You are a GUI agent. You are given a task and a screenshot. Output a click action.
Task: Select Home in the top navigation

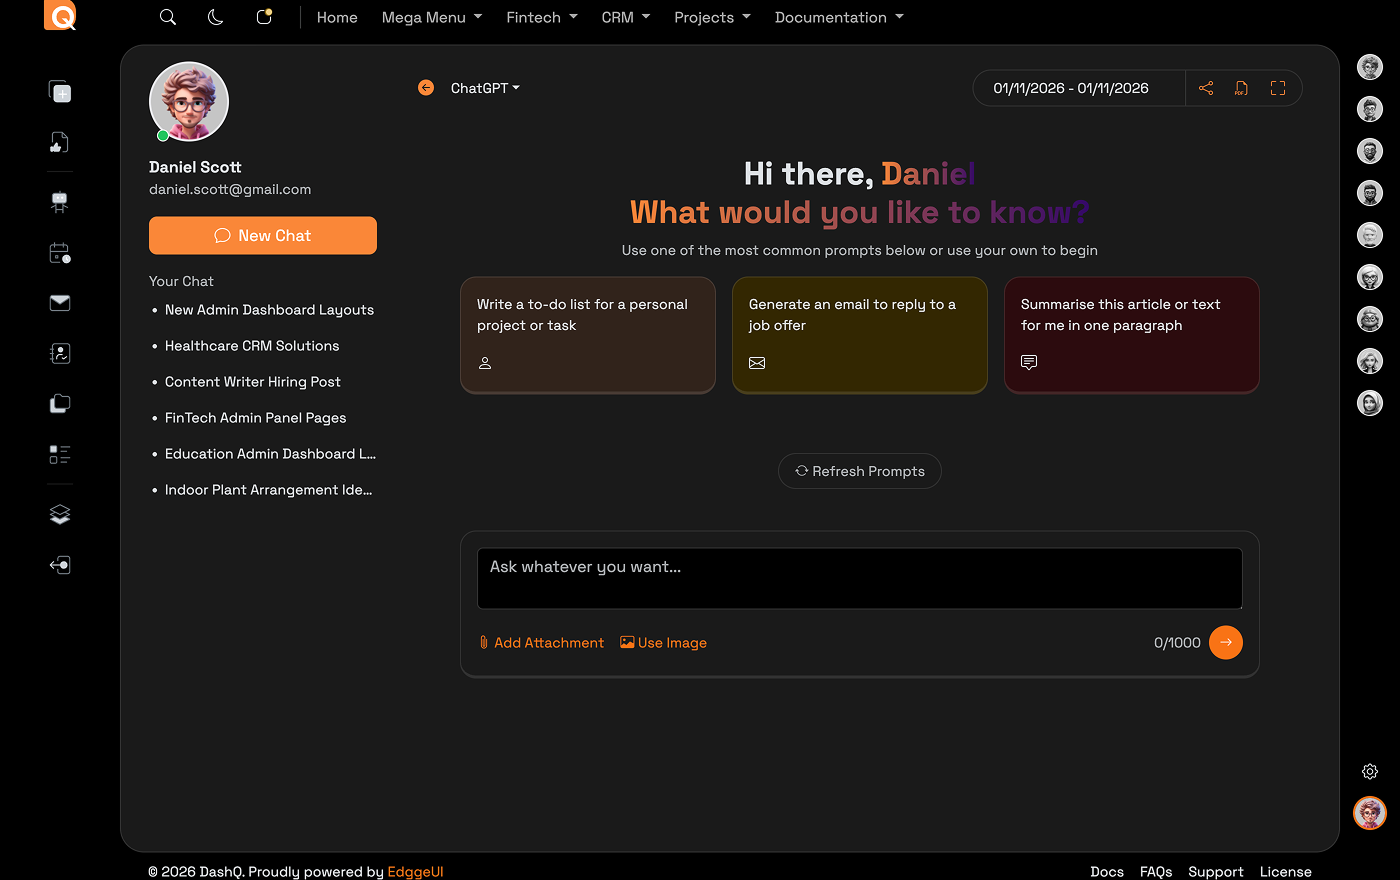coord(337,17)
